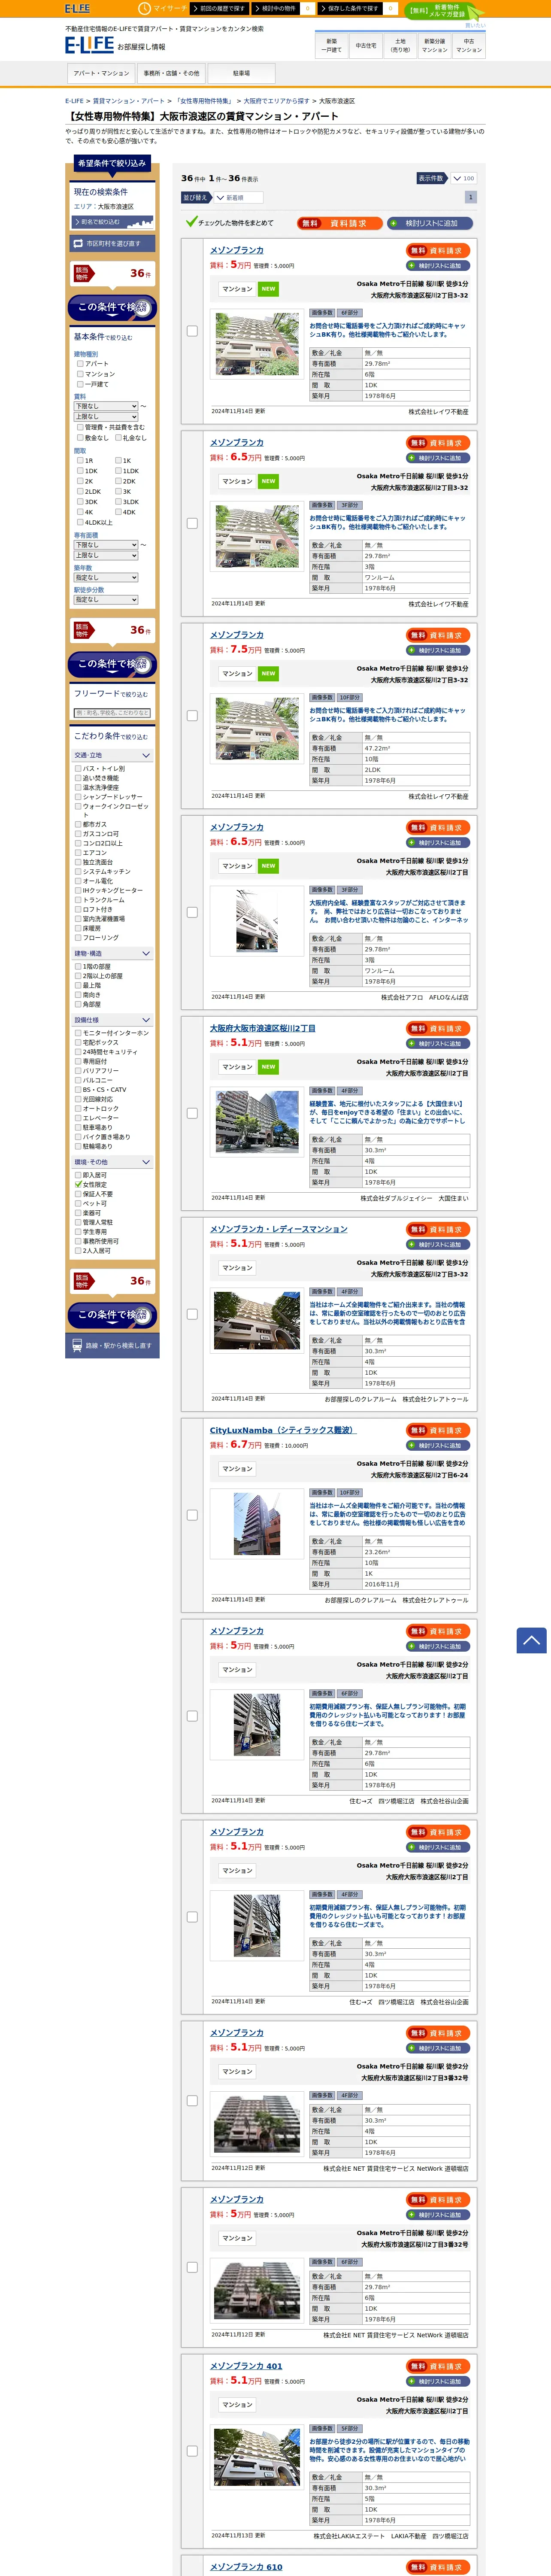Open 土地(売り地) nav item
This screenshot has width=551, height=2576.
(x=400, y=45)
